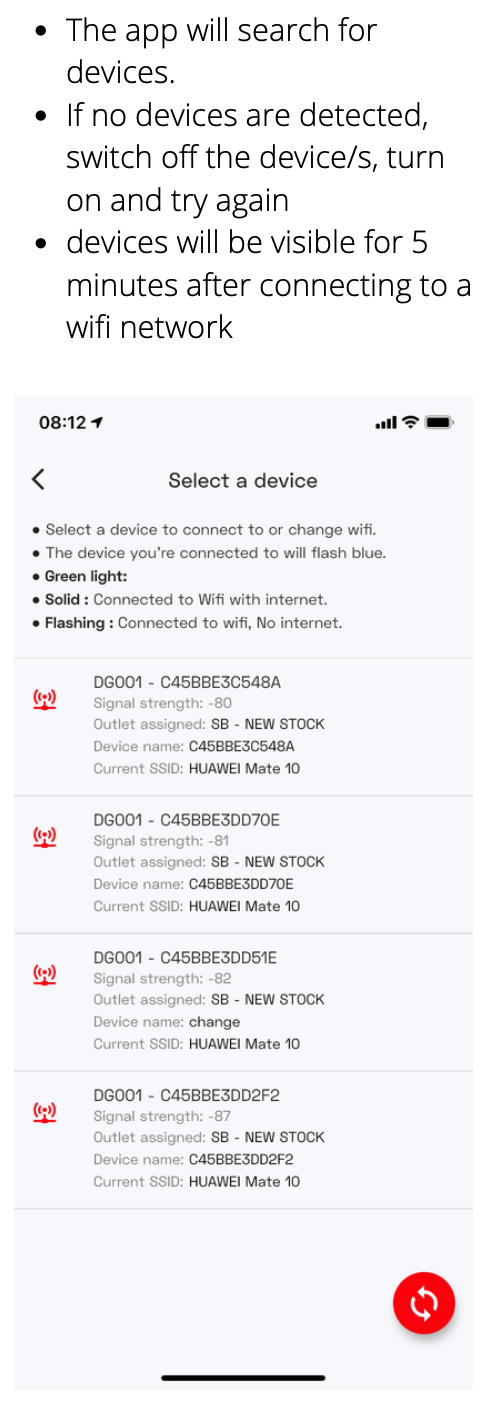Viewport: 498px width, 1416px height.
Task: Click the 08:12 clock in status bar
Action: point(62,423)
